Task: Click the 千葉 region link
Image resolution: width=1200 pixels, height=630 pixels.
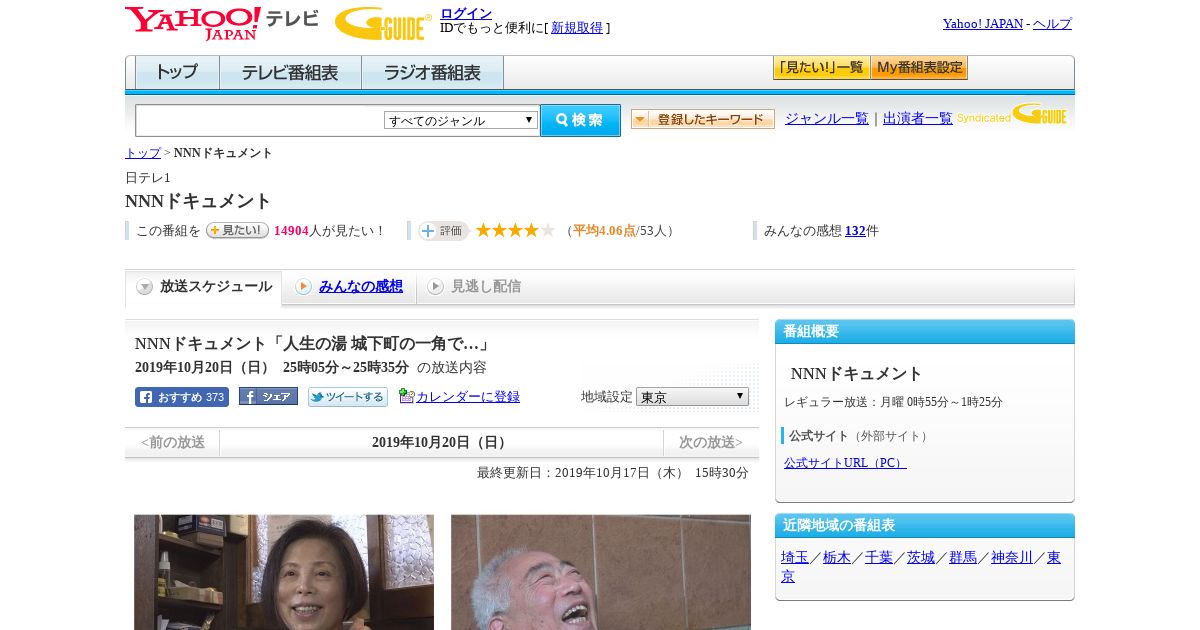Action: (879, 558)
